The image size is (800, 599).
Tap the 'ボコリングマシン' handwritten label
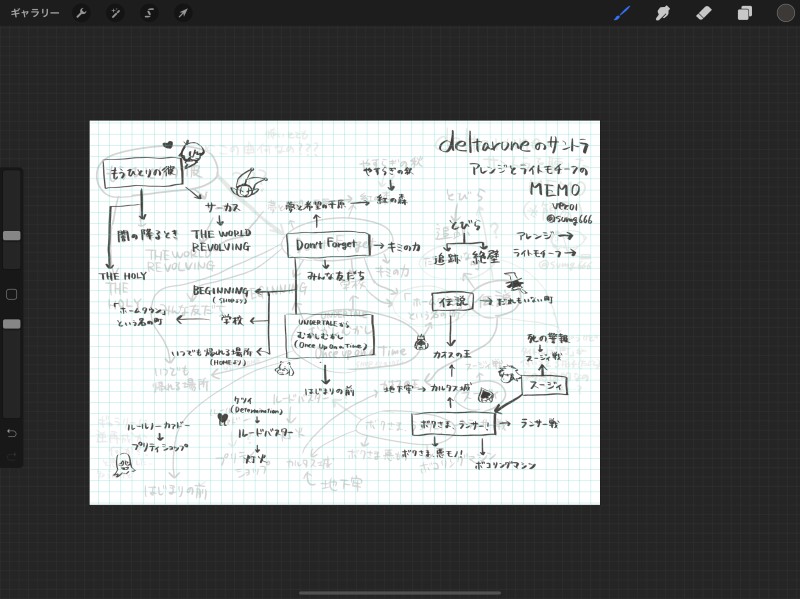click(x=505, y=465)
